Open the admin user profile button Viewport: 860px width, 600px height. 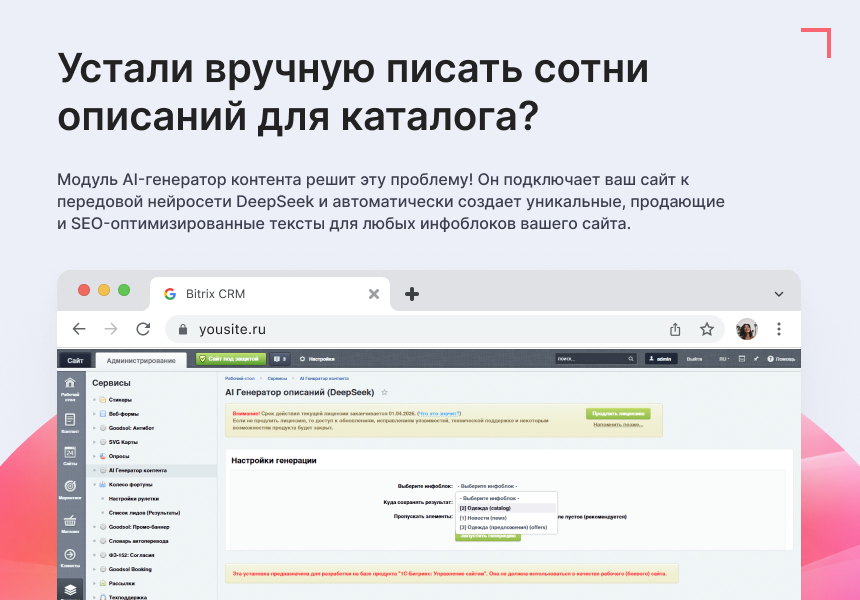(660, 359)
